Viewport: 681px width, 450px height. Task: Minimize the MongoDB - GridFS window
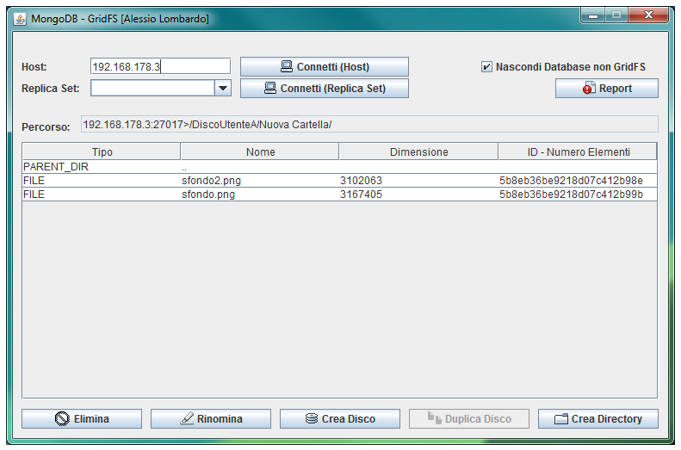[x=593, y=15]
